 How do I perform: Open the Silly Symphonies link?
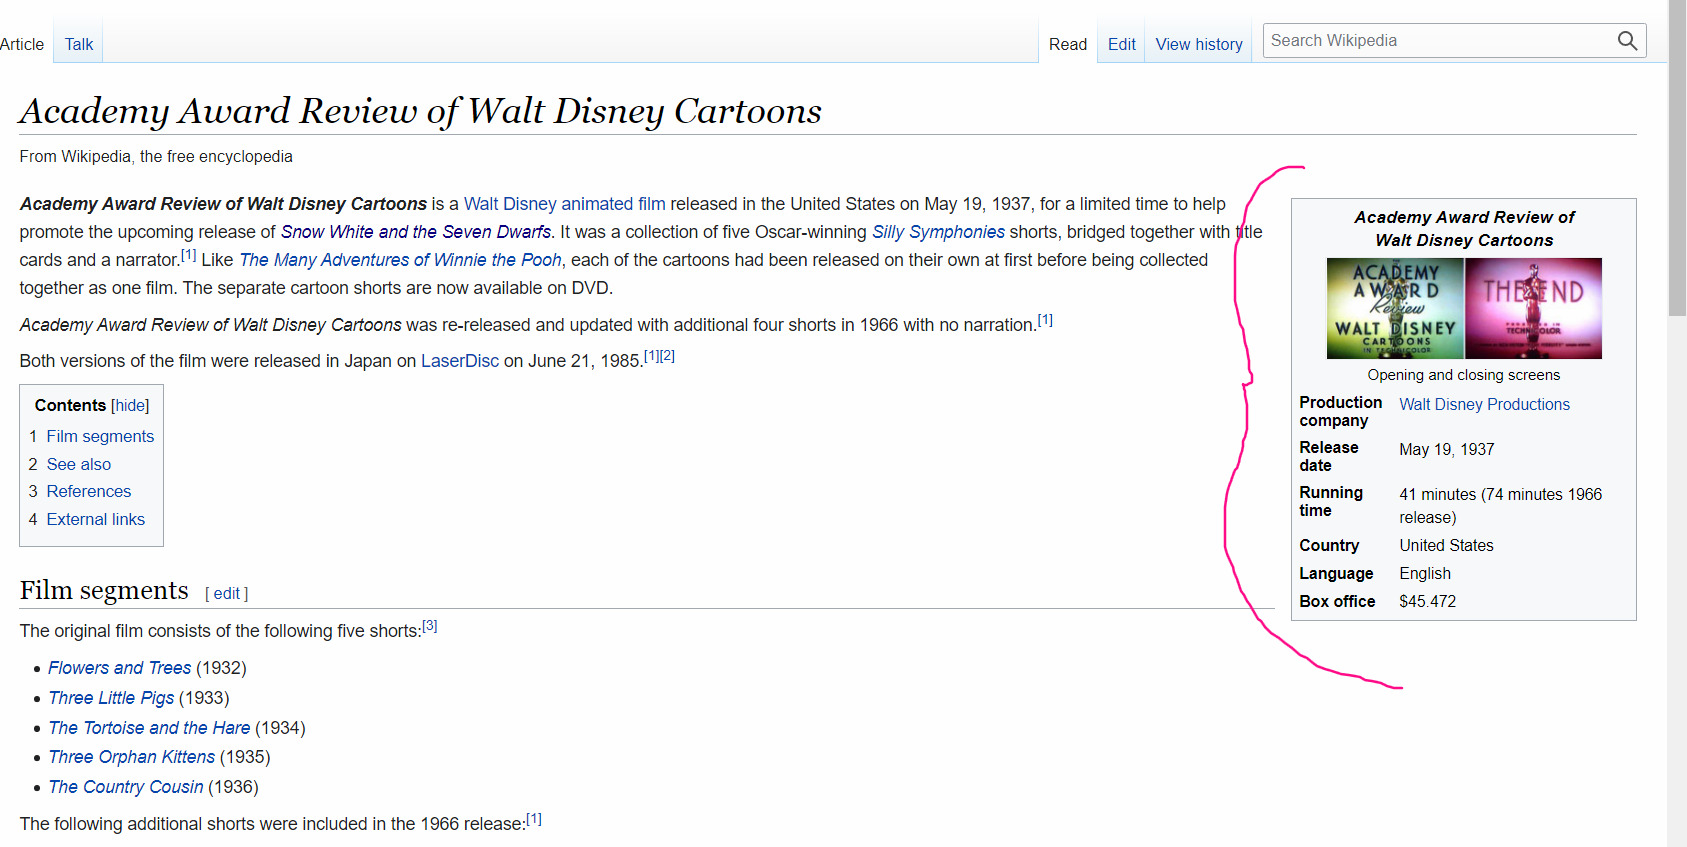938,232
